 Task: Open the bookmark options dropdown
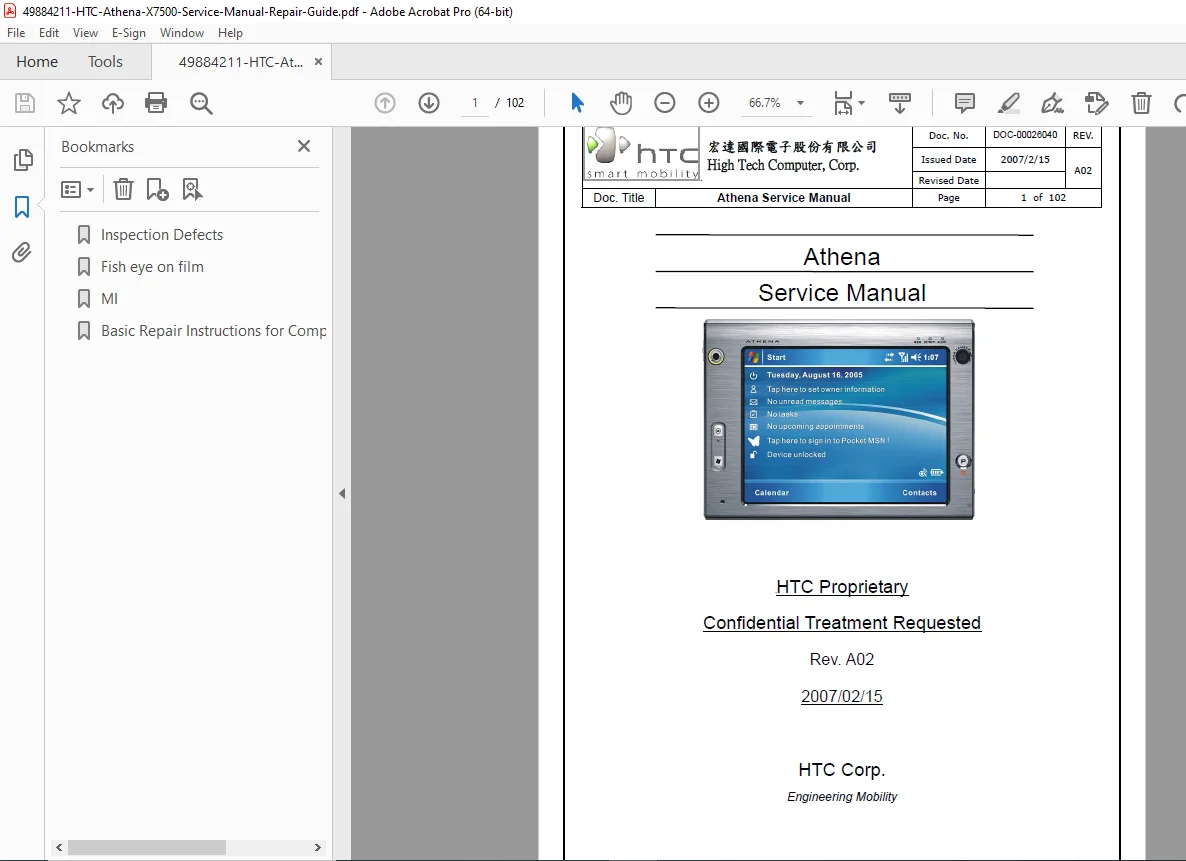pos(77,189)
